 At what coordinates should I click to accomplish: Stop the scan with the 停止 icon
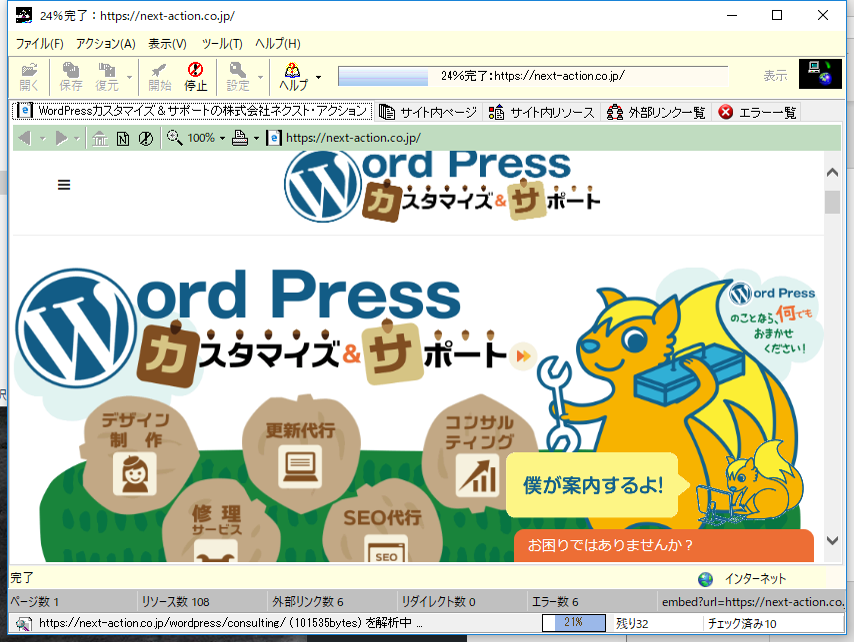coord(196,77)
